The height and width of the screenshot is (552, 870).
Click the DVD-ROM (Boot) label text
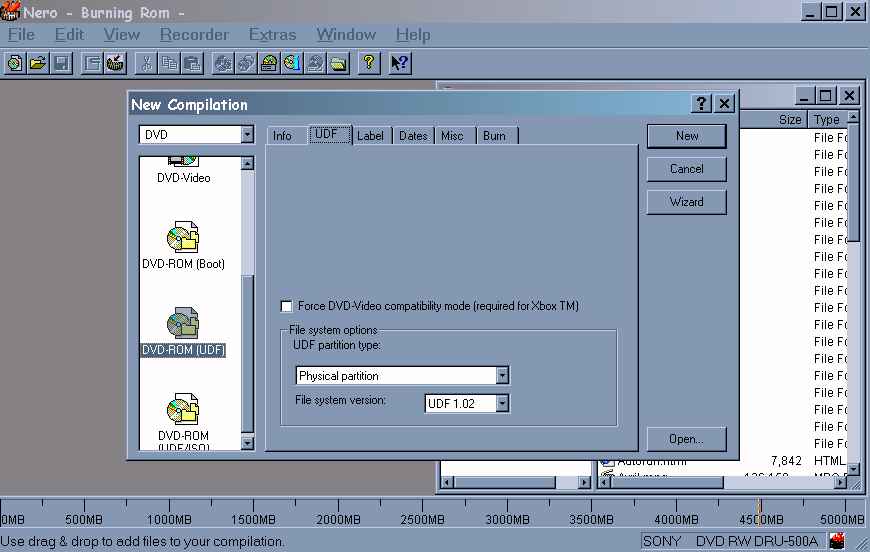pos(184,264)
